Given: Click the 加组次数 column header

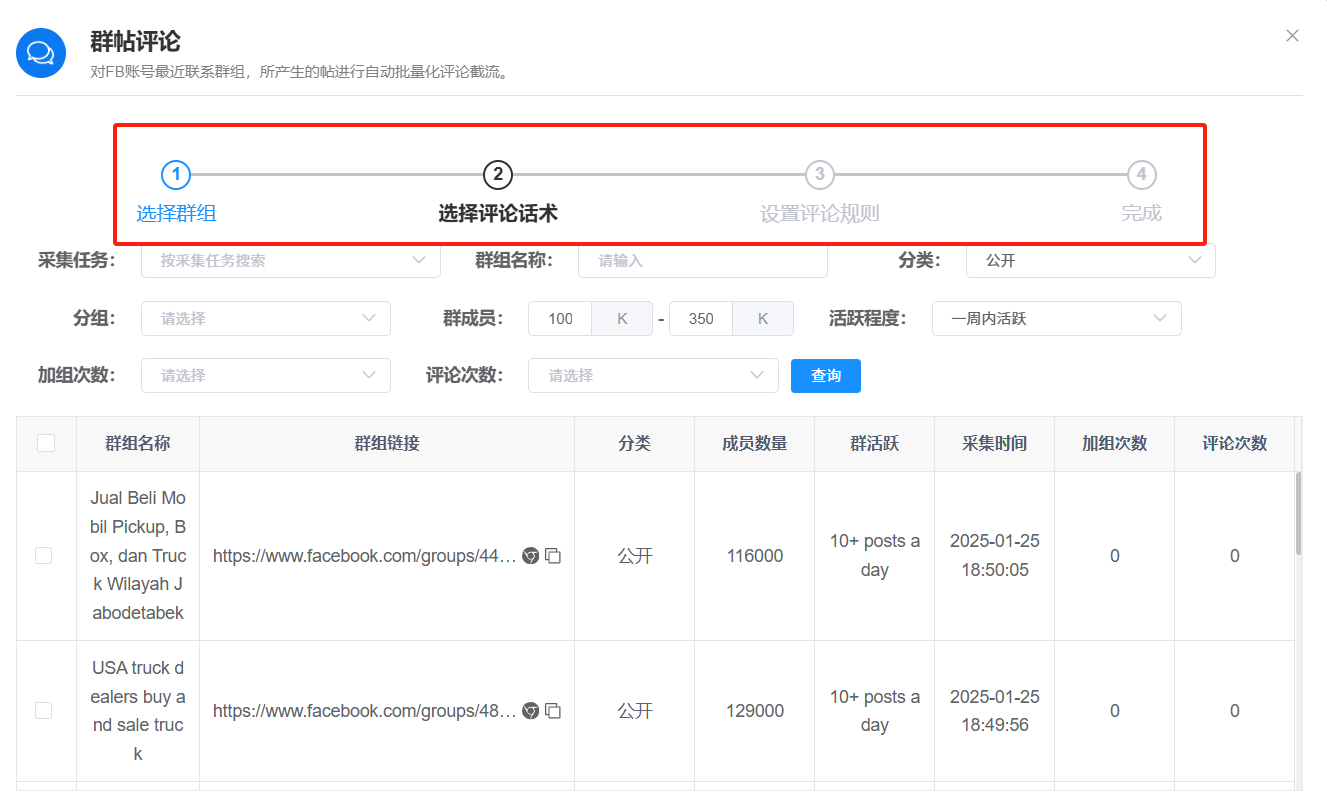Looking at the screenshot, I should coord(1115,443).
